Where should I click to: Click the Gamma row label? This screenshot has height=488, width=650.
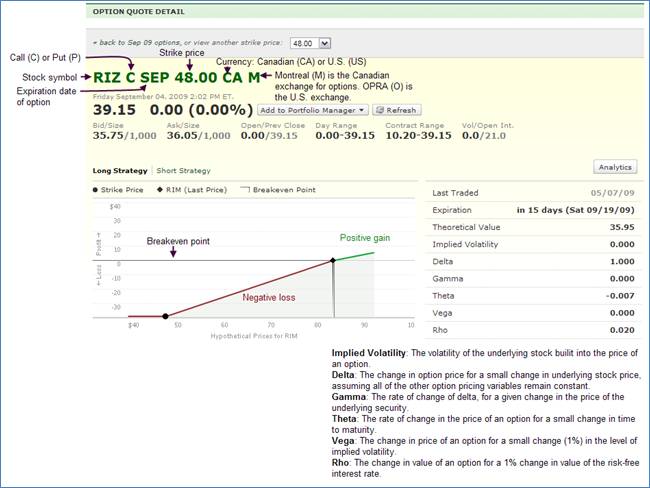[x=448, y=279]
